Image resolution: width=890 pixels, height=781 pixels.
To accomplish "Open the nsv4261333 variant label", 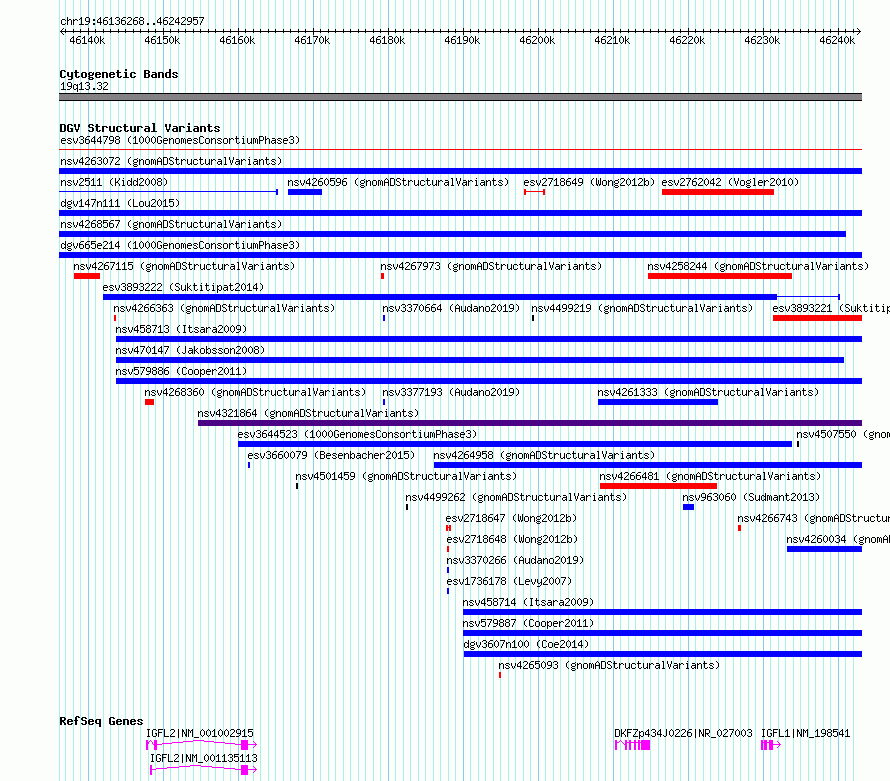I will click(x=708, y=392).
